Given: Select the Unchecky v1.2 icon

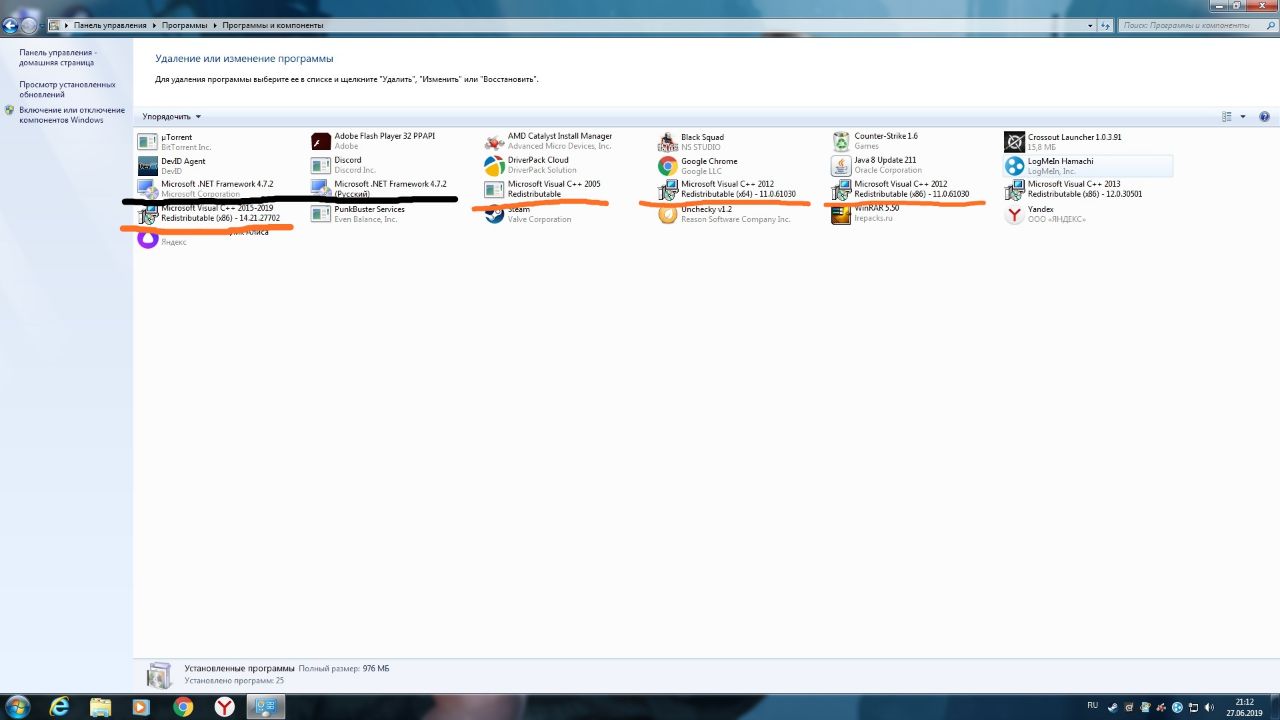Looking at the screenshot, I should tap(668, 214).
